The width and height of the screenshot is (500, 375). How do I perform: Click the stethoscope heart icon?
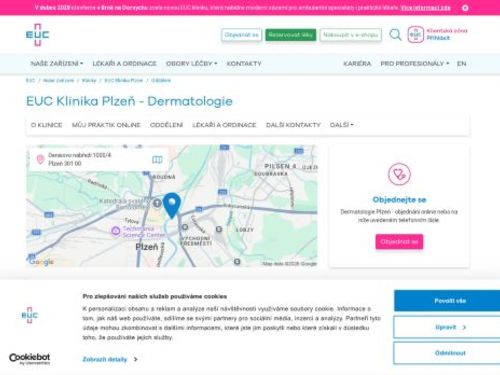coord(399,174)
